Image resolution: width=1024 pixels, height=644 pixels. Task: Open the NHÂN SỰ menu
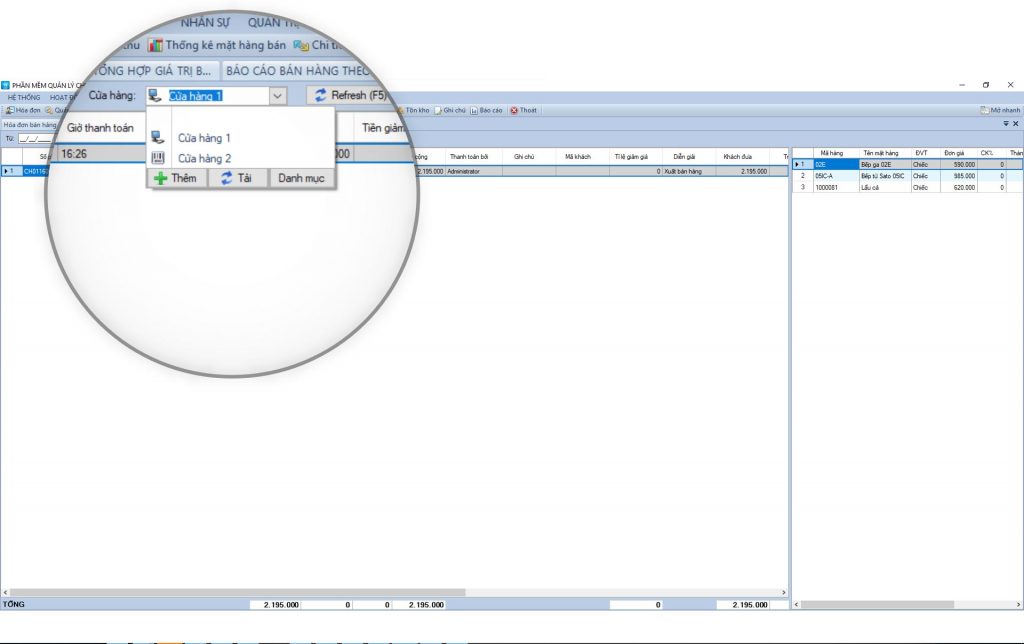pyautogui.click(x=205, y=23)
